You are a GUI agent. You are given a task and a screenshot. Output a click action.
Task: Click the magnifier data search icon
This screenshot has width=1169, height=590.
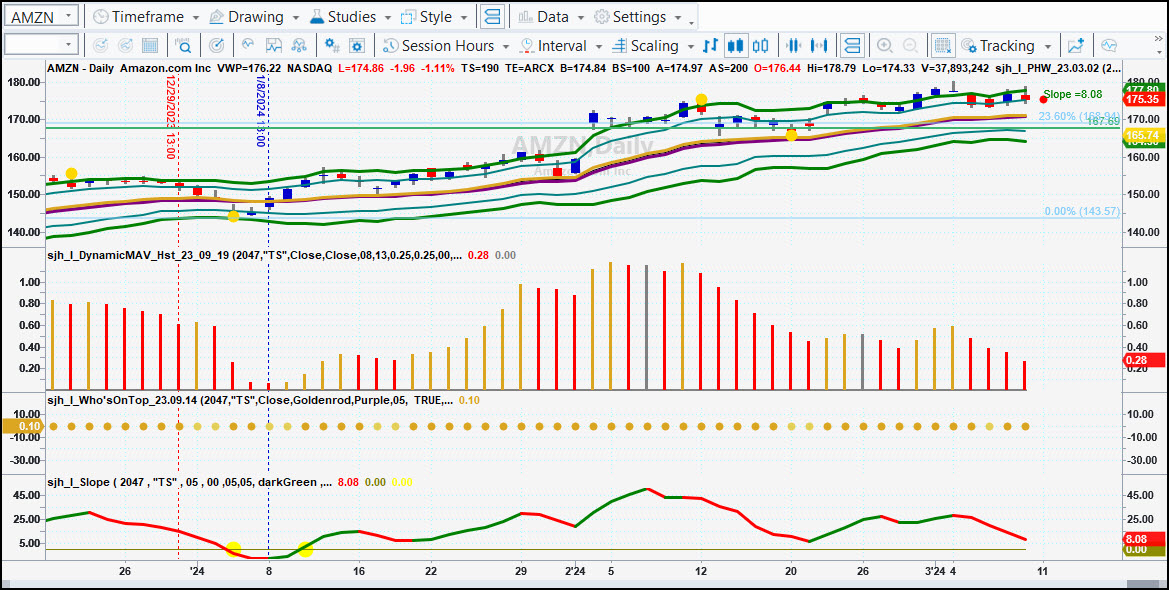183,46
